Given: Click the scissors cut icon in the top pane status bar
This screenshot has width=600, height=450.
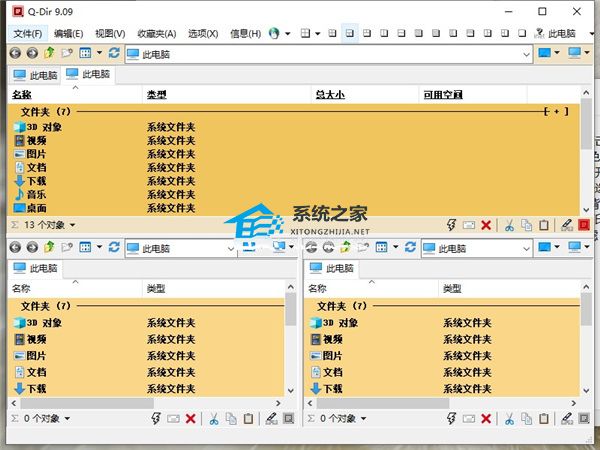Looking at the screenshot, I should tap(509, 225).
